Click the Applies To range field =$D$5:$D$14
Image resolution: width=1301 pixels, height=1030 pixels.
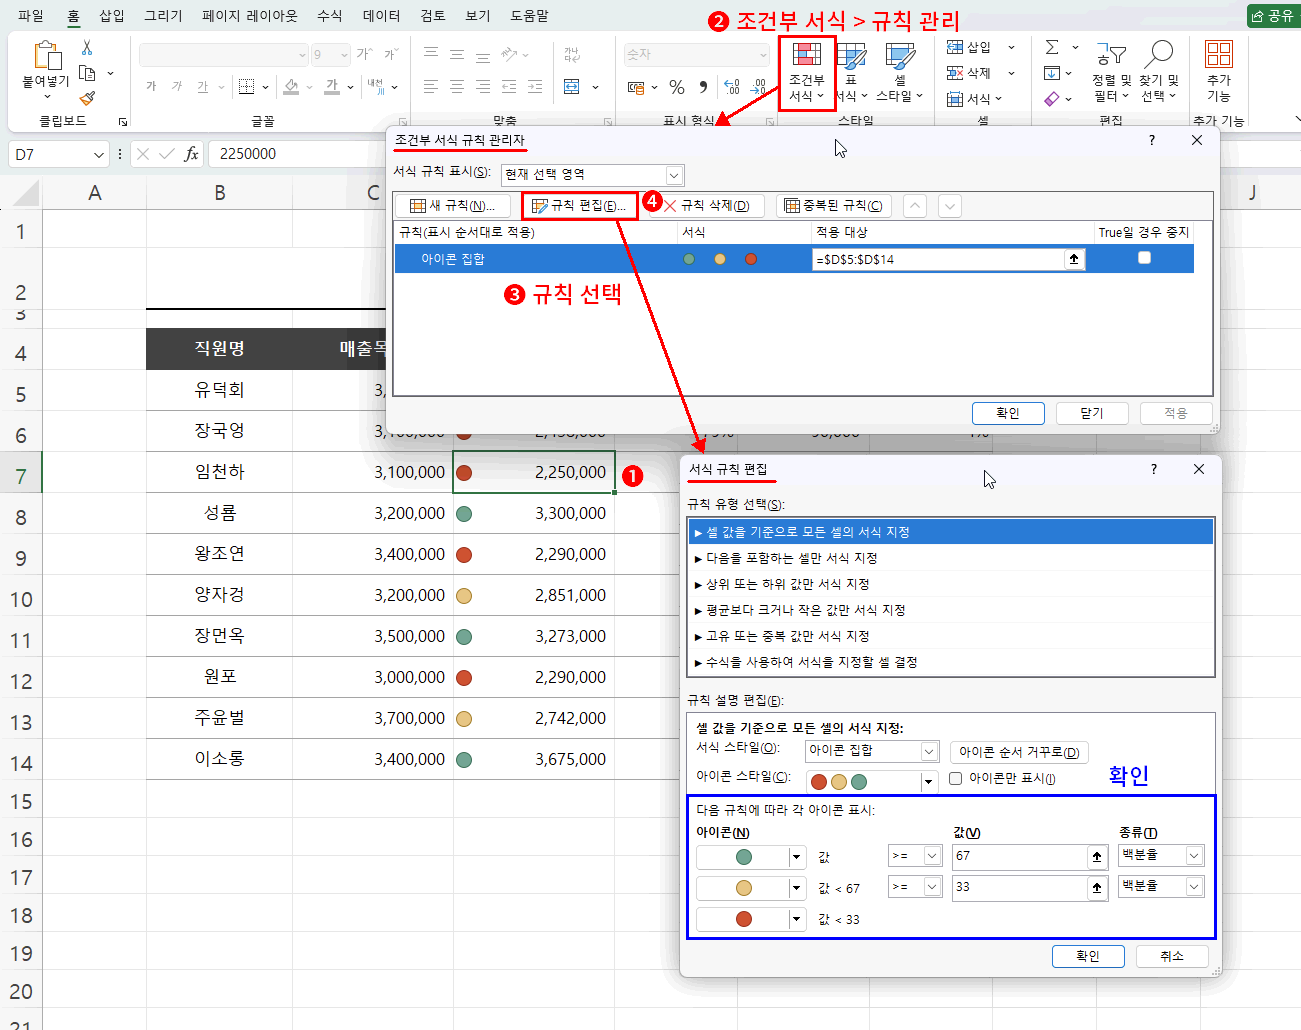tap(939, 259)
